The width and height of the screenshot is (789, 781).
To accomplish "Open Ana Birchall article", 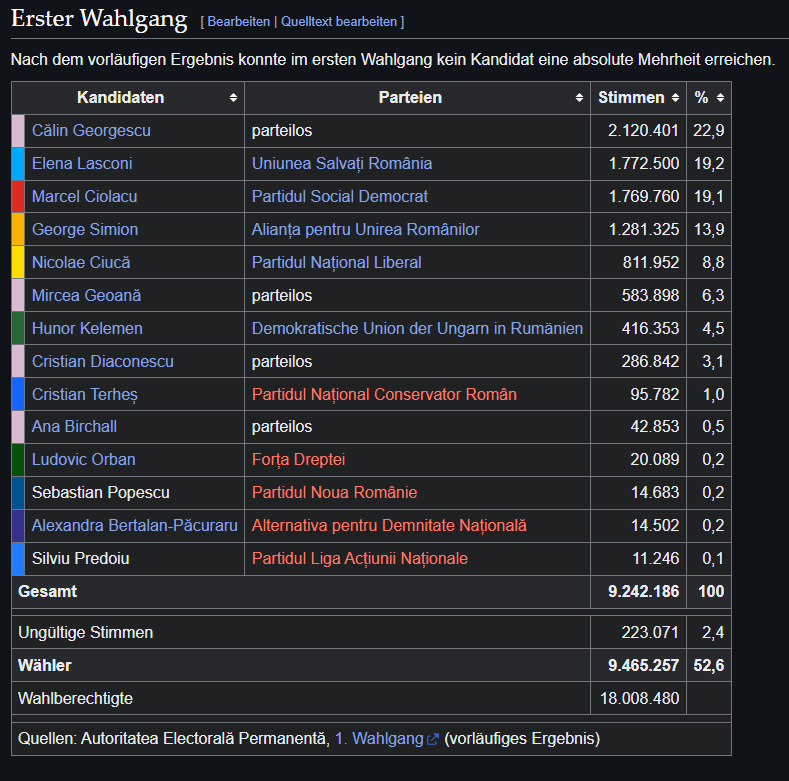I will coord(74,426).
